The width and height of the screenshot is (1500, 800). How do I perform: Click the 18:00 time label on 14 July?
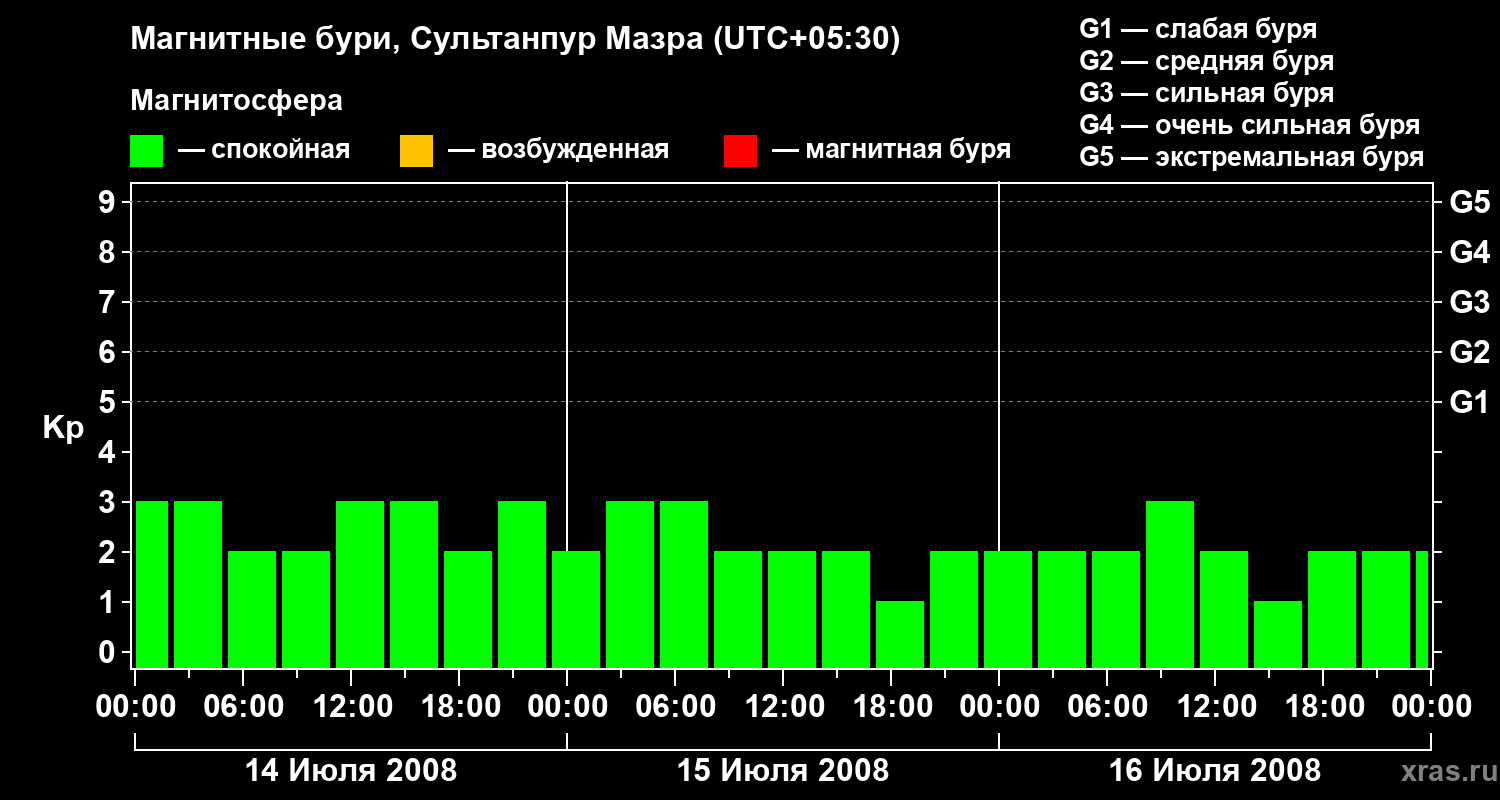coord(459,707)
